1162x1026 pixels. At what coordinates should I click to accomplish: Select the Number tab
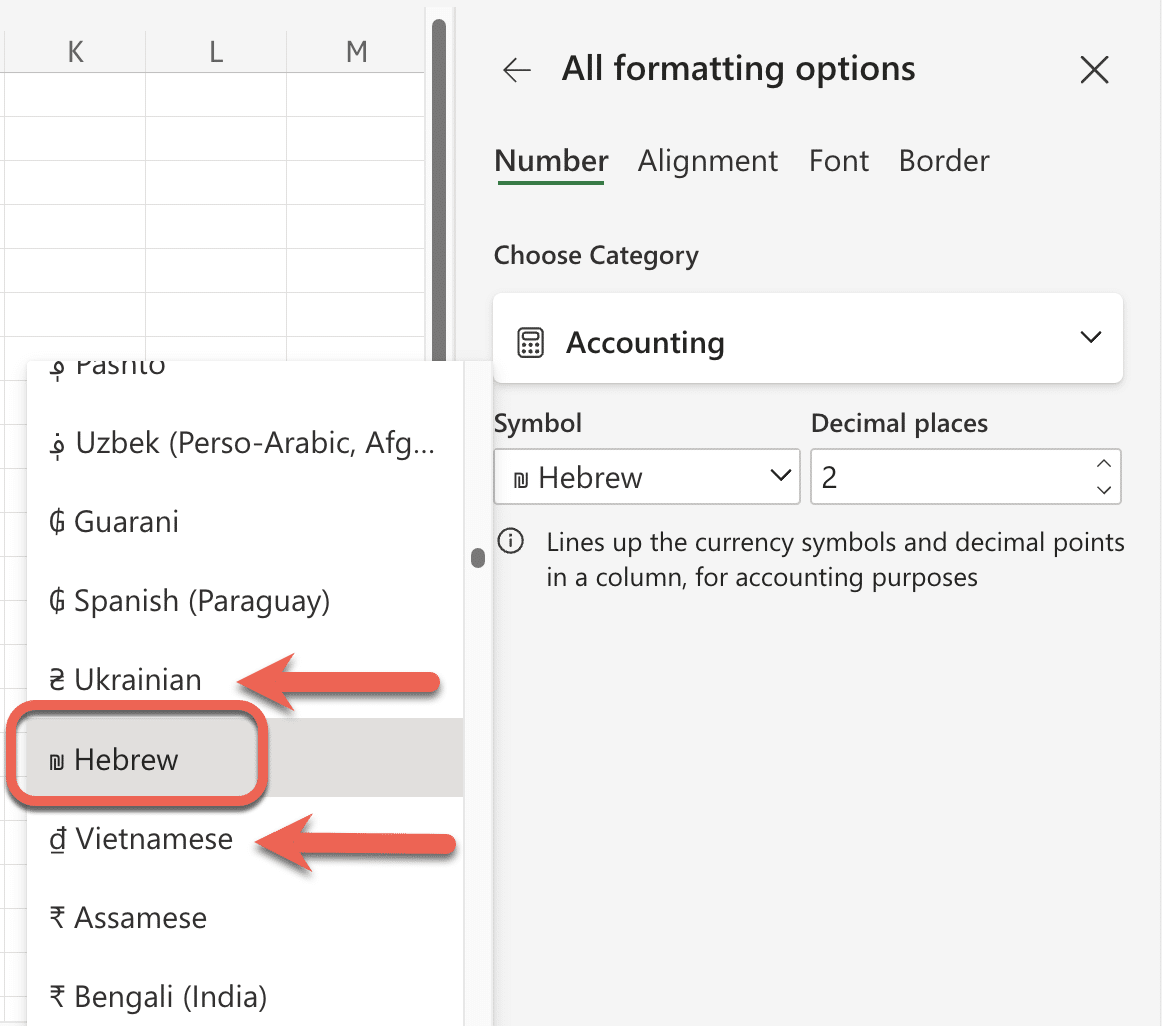tap(551, 161)
